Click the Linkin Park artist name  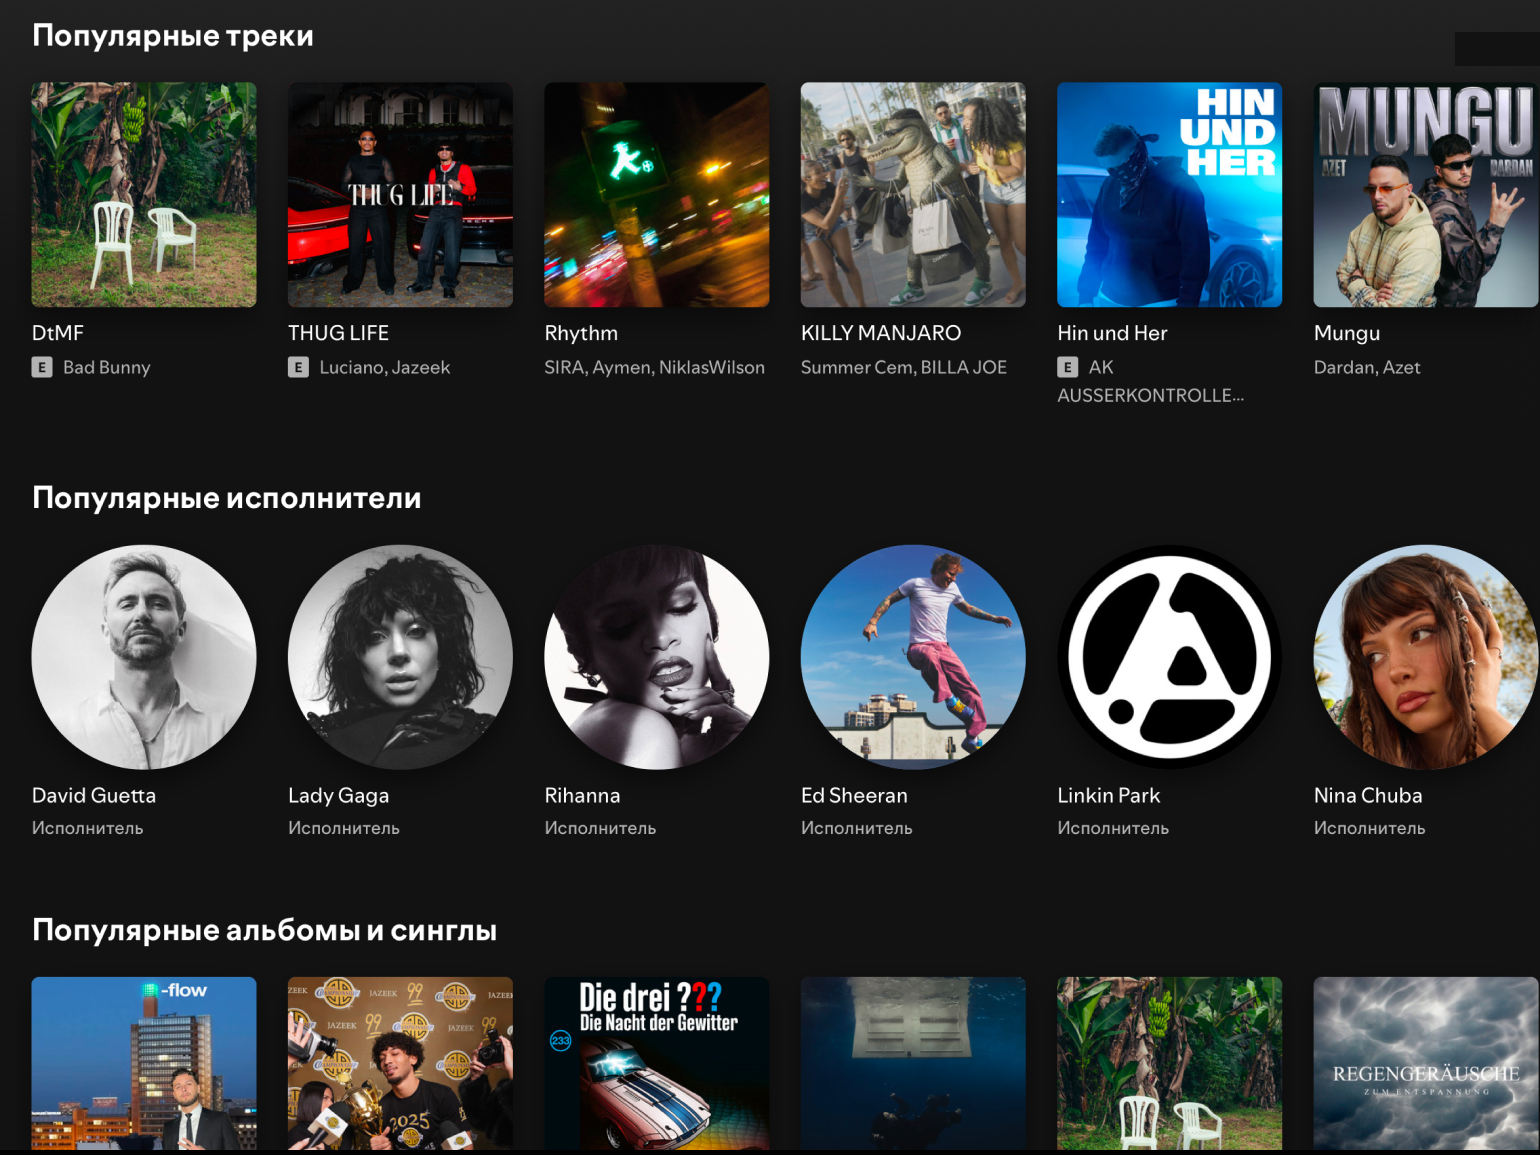(1109, 795)
